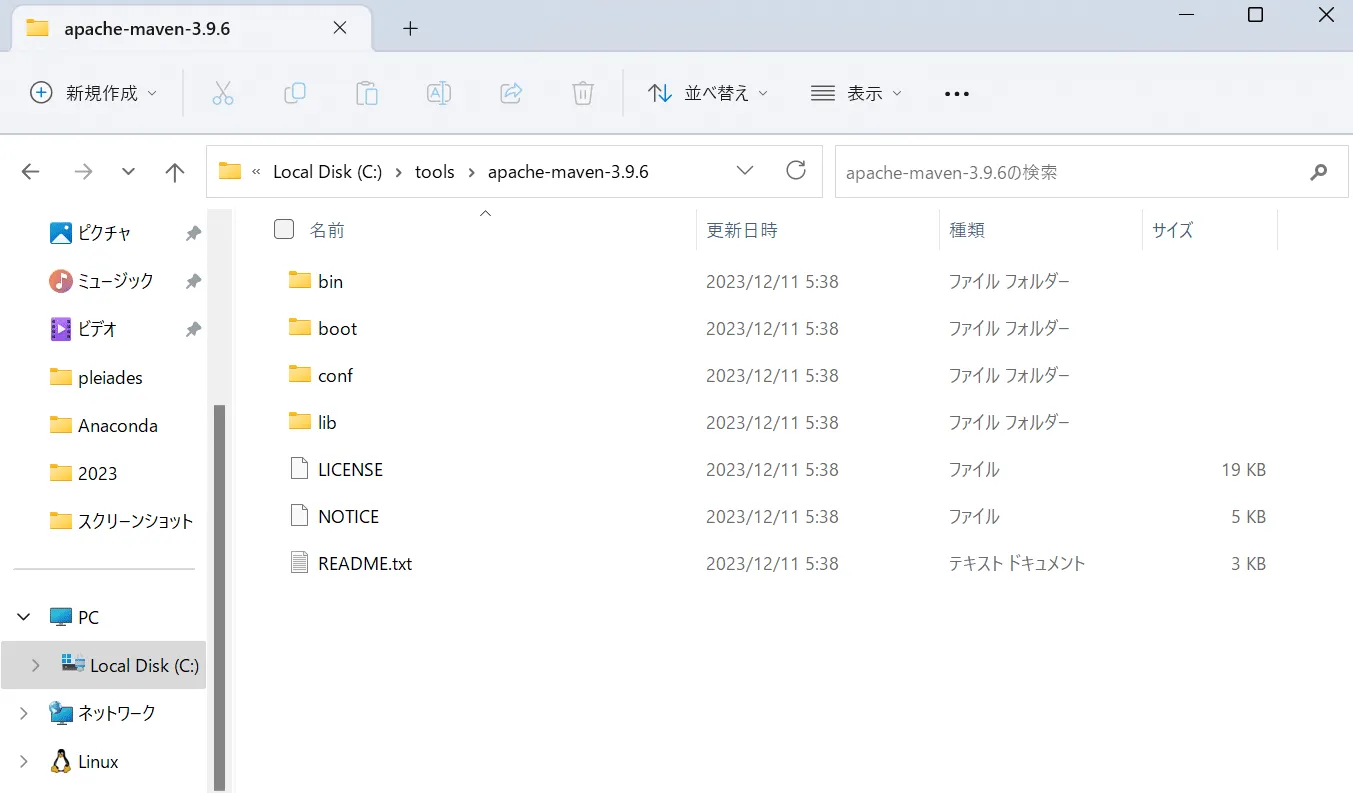Unpin ミュージック using its pin icon
Viewport: 1353px width, 793px height.
193,281
